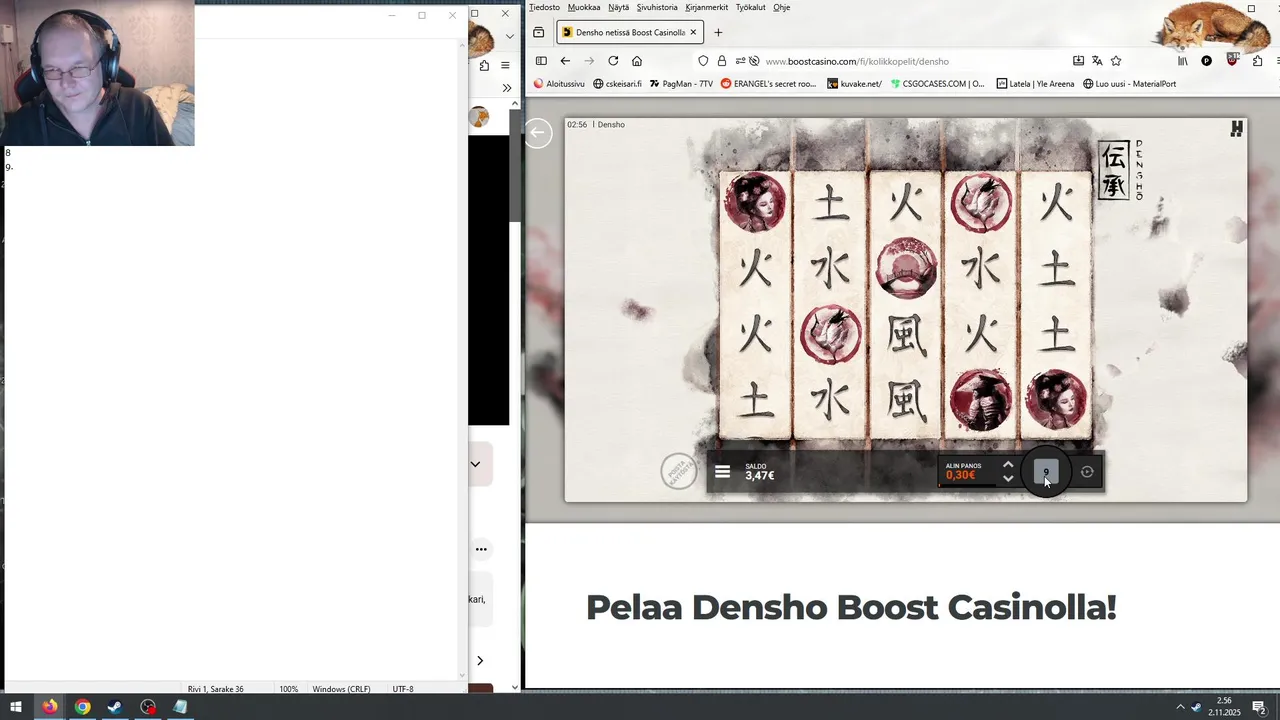
Task: Open the Firefox extensions puzzle icon
Action: tap(1258, 61)
